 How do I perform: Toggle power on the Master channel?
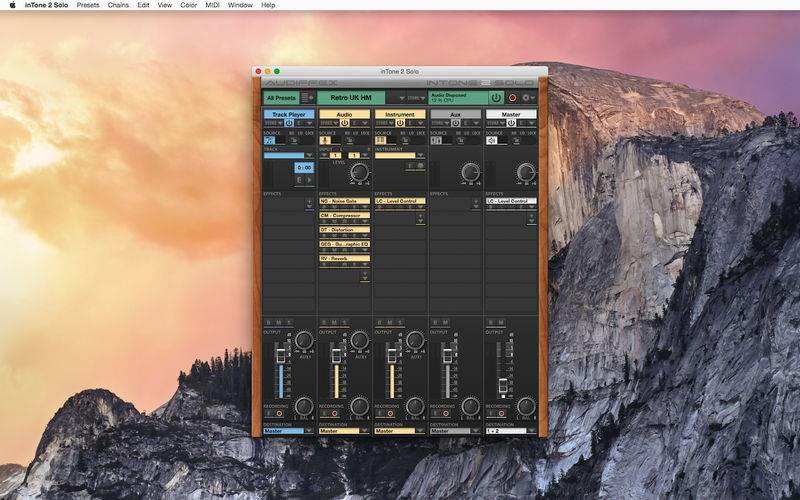tap(511, 123)
